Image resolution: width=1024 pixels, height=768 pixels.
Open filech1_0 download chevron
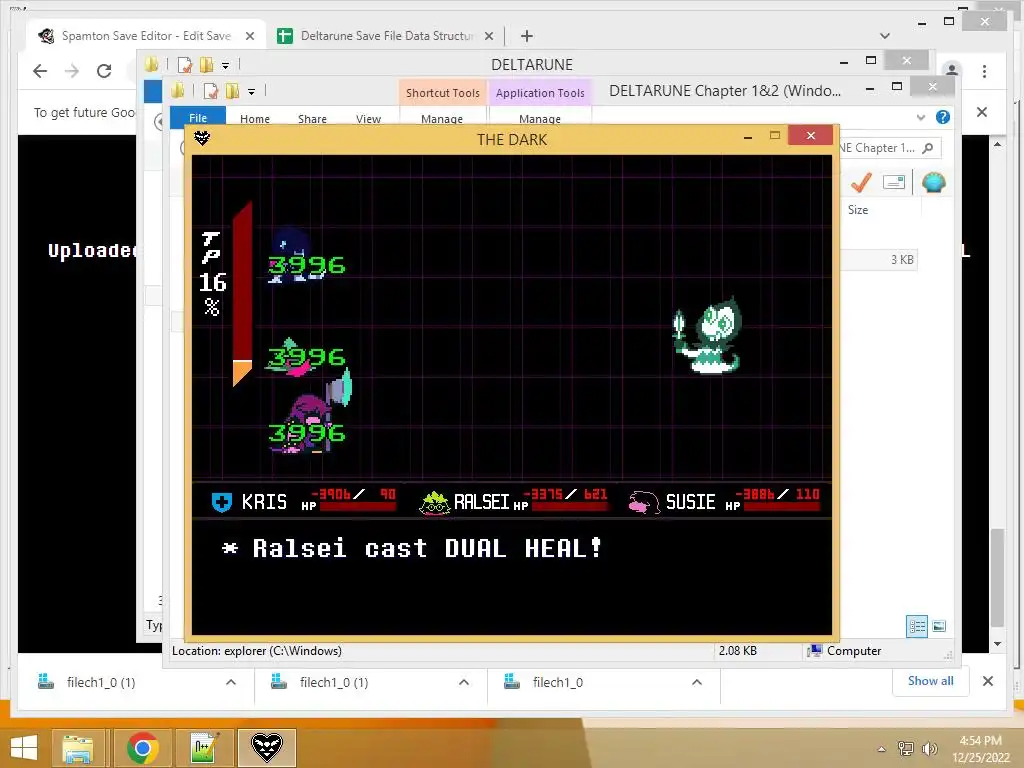(697, 682)
